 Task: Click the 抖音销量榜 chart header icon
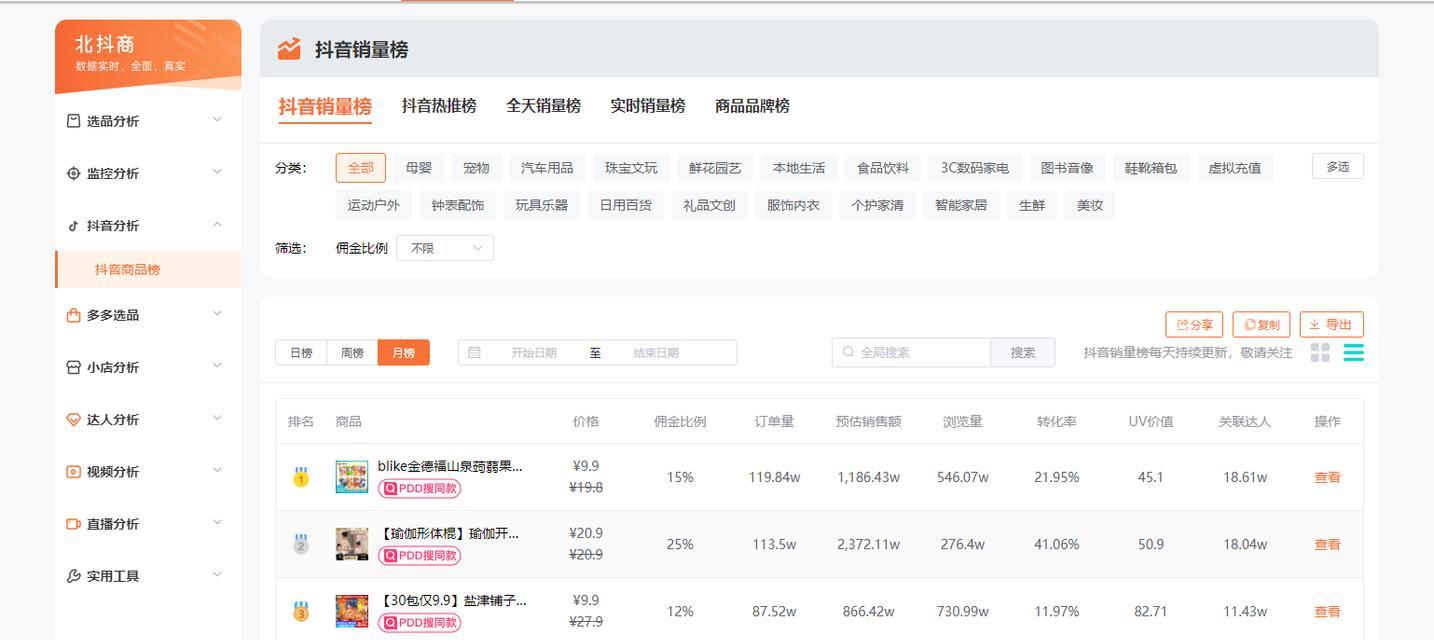tap(289, 49)
